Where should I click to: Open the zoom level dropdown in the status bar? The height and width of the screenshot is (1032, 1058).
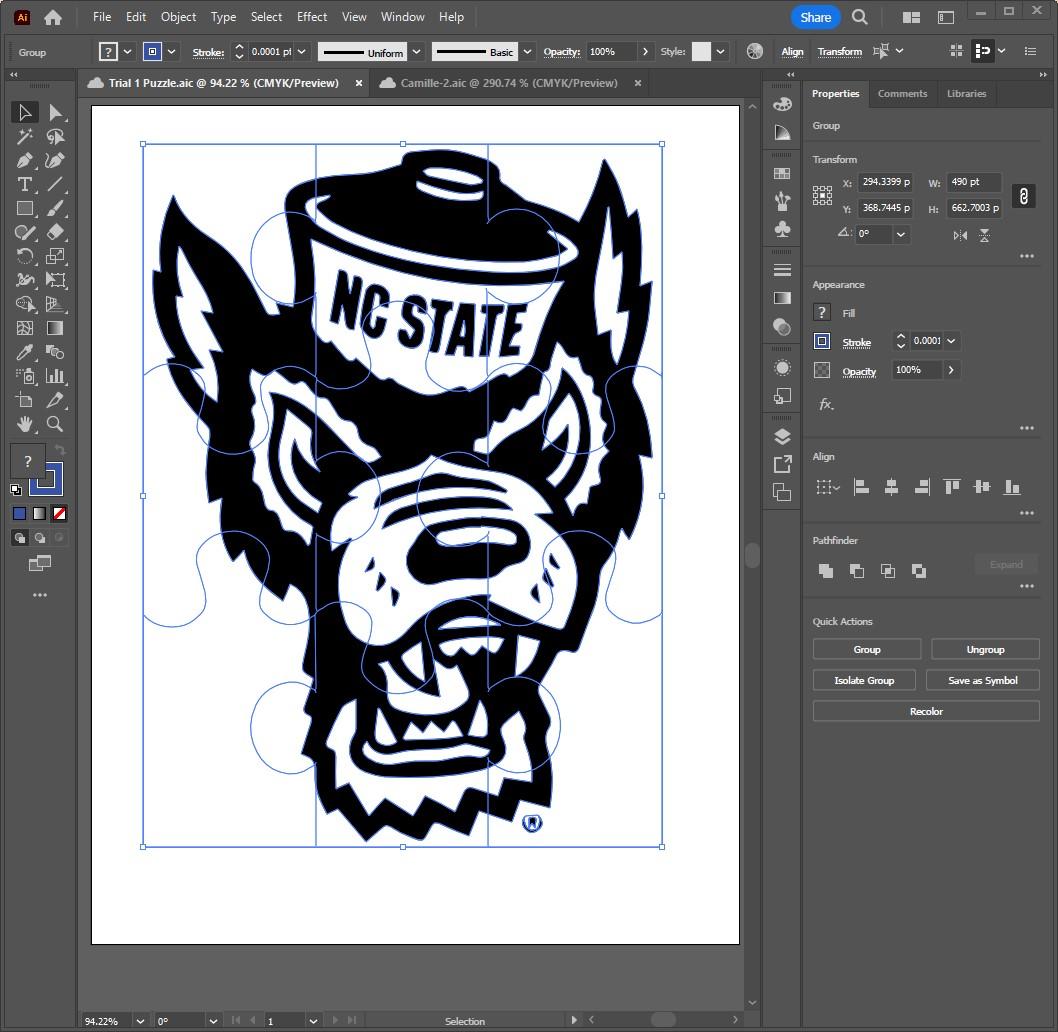pos(140,1021)
